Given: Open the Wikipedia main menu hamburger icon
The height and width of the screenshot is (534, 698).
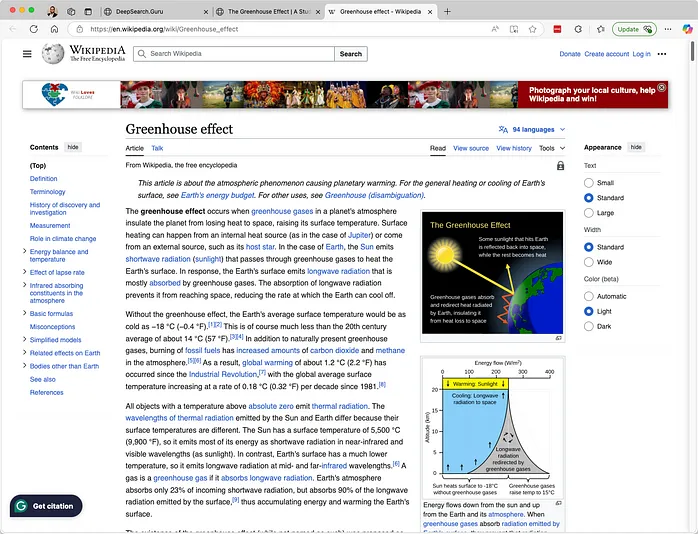Looking at the screenshot, I should point(27,54).
